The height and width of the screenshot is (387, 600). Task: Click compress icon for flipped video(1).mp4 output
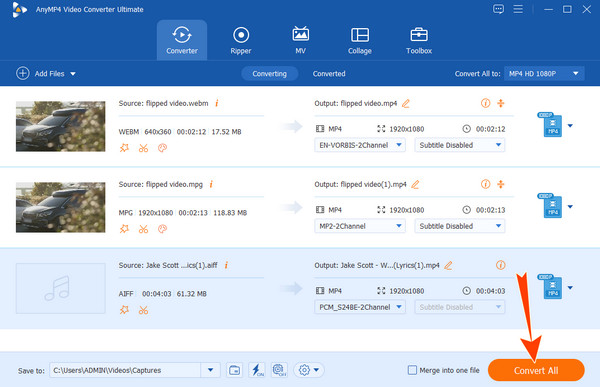[x=501, y=184]
